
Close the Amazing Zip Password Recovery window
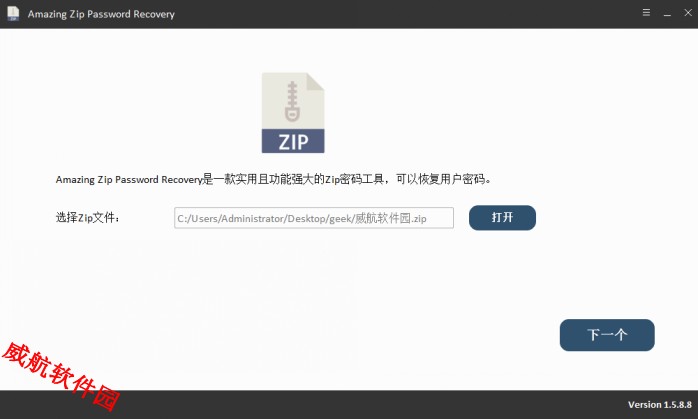pyautogui.click(x=688, y=13)
